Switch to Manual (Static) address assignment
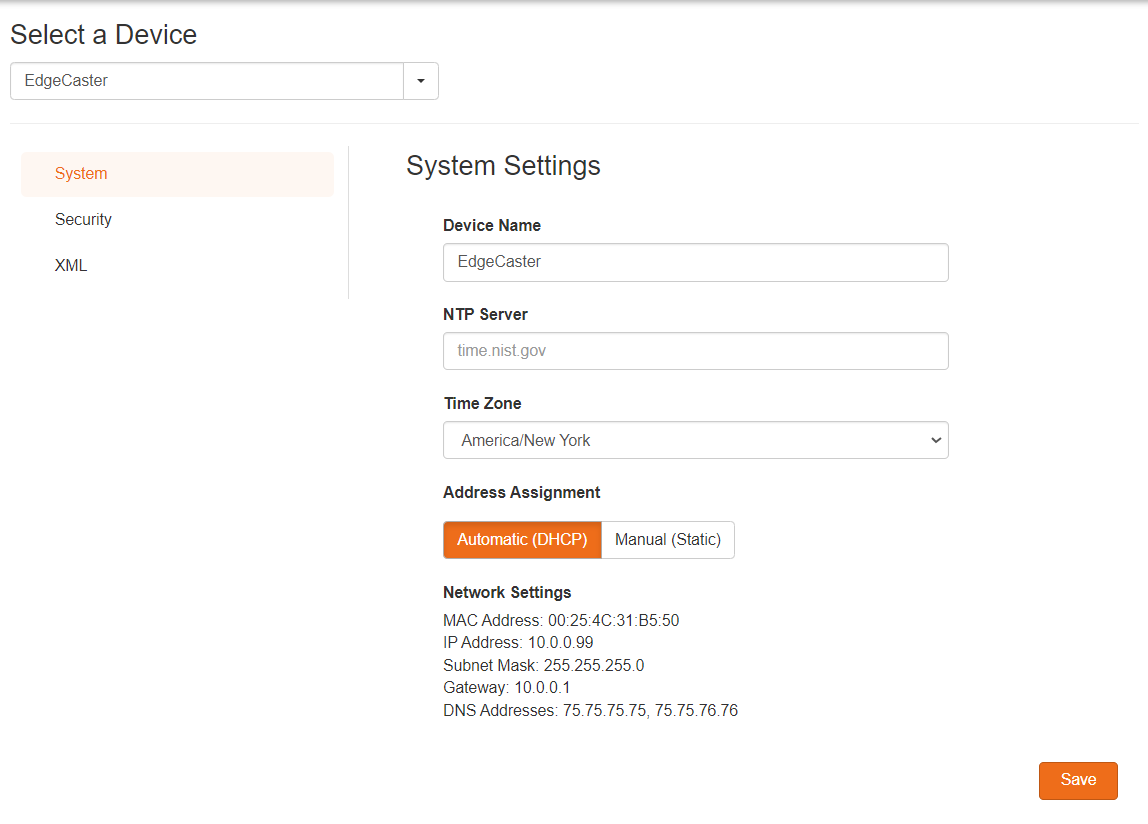This screenshot has width=1148, height=824. pos(668,540)
